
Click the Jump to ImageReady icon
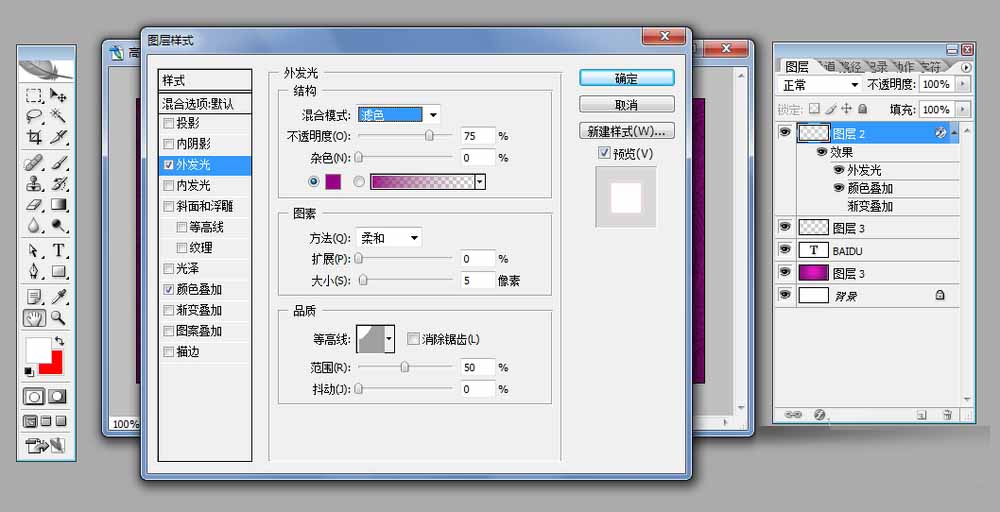45,445
